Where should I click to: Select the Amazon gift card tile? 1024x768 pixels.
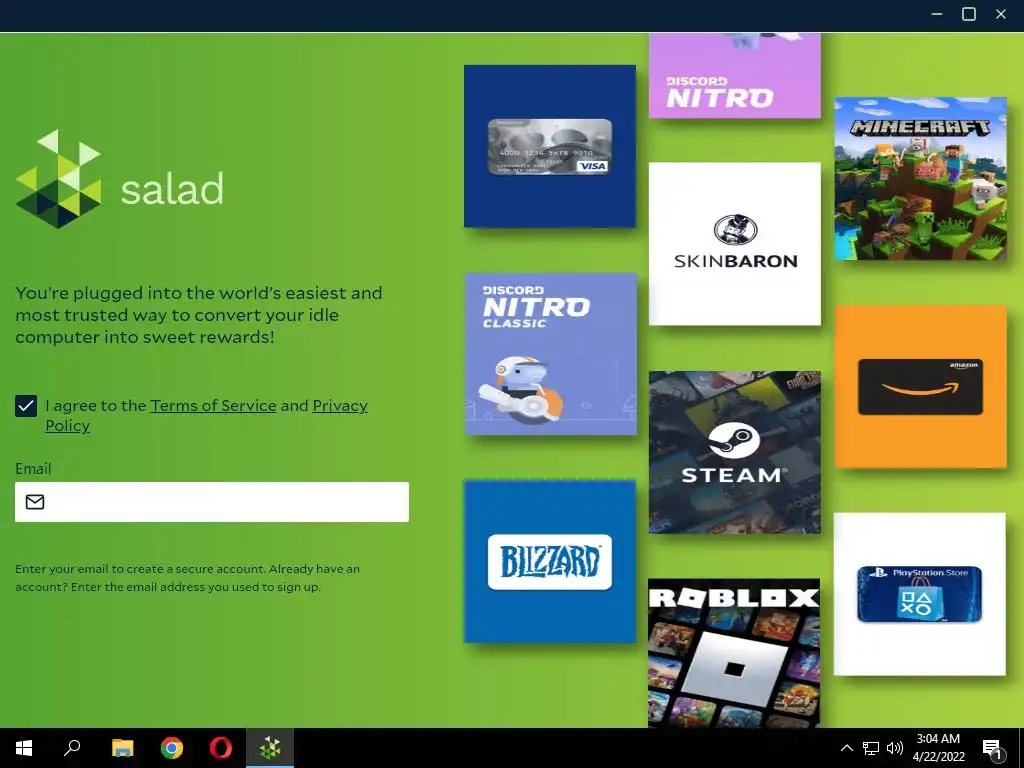[920, 387]
